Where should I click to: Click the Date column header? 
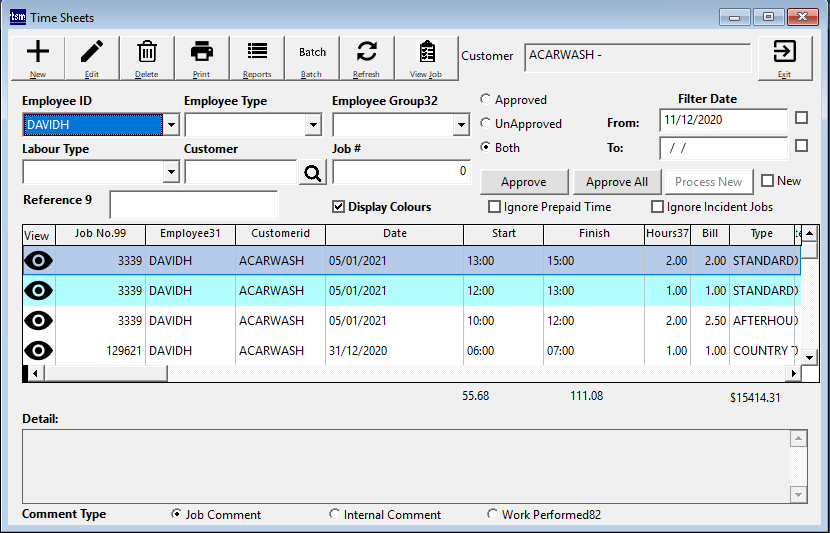(x=394, y=234)
